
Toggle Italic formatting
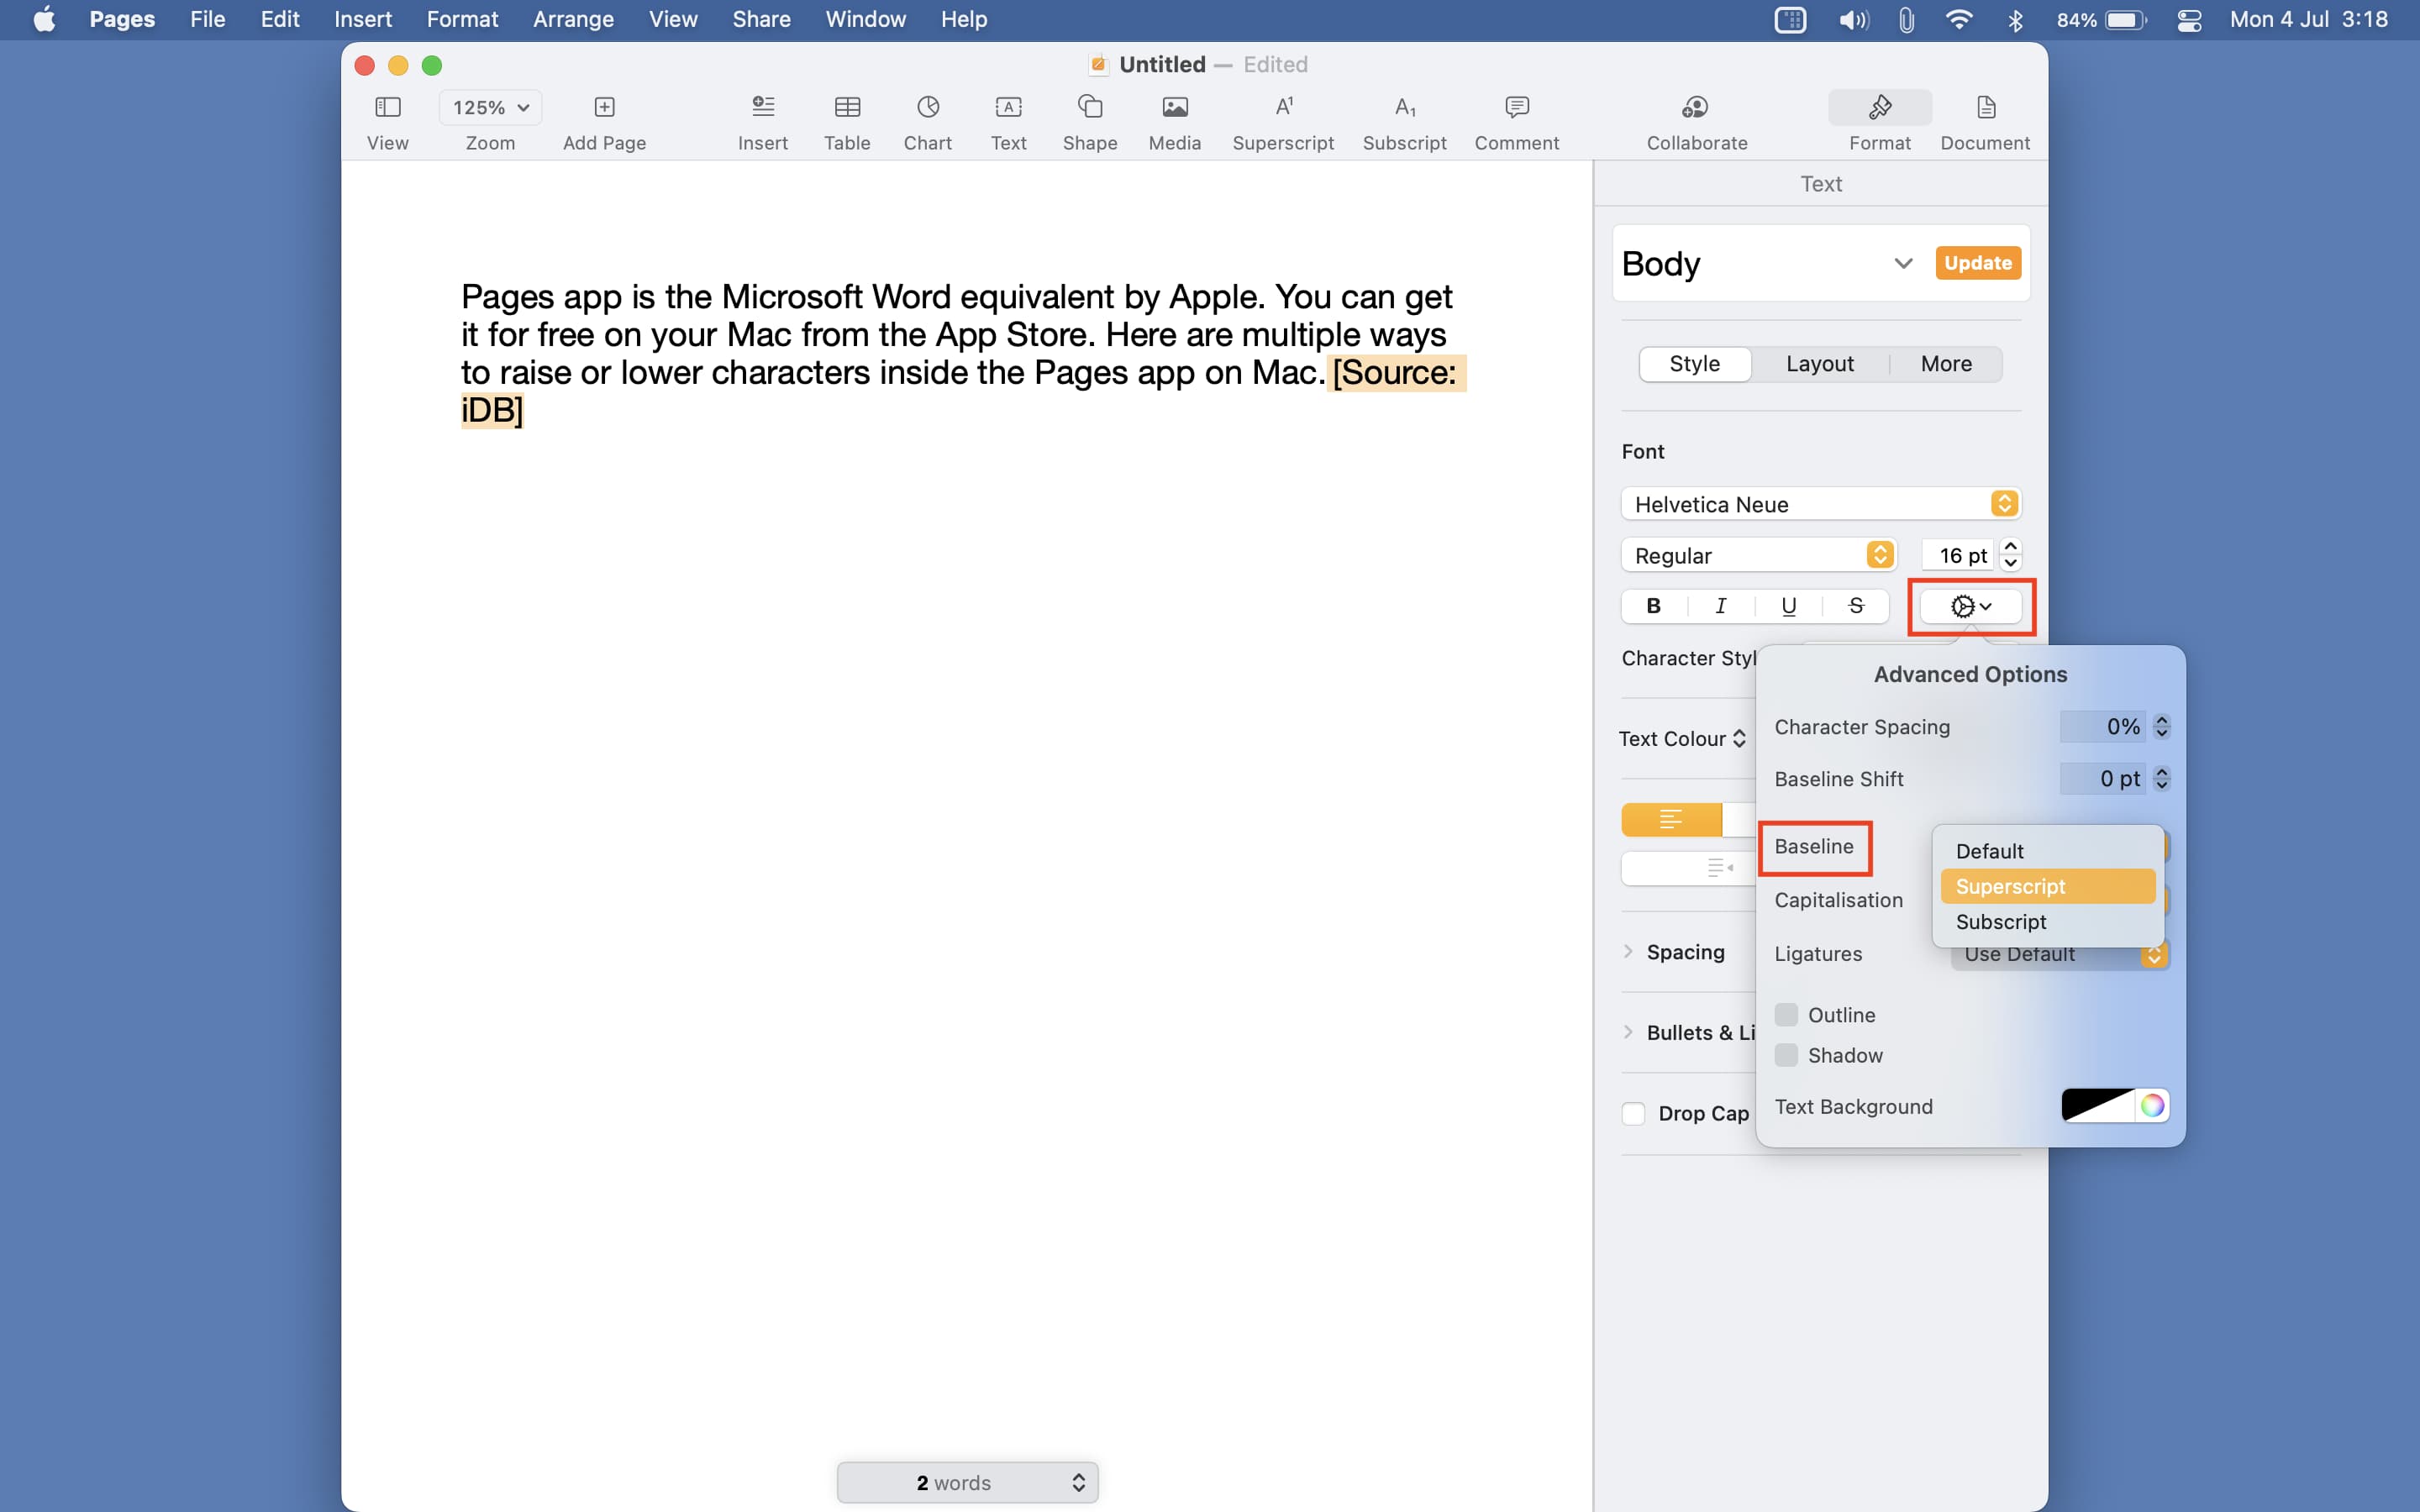(1720, 606)
